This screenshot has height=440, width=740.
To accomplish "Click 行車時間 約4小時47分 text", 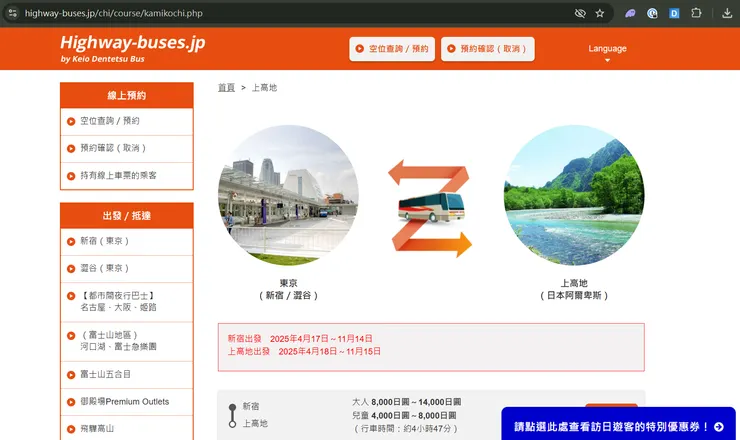I will point(405,429).
